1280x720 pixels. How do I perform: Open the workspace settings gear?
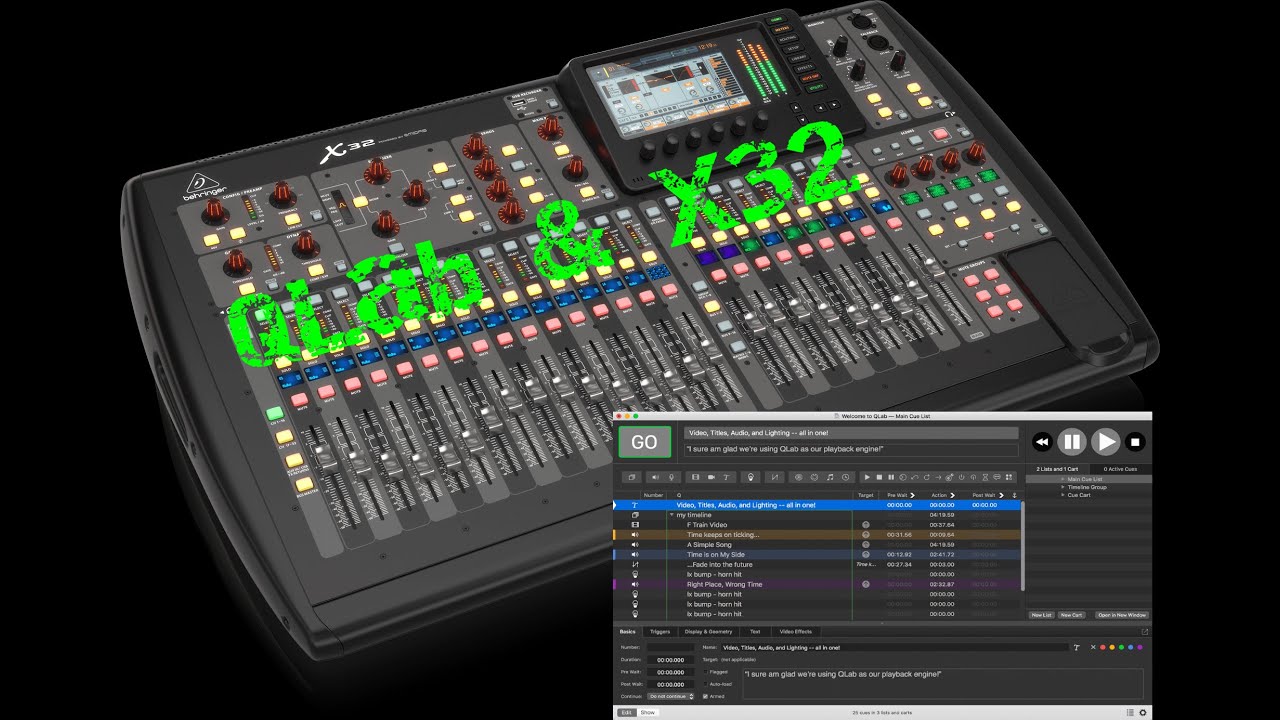tap(1143, 712)
